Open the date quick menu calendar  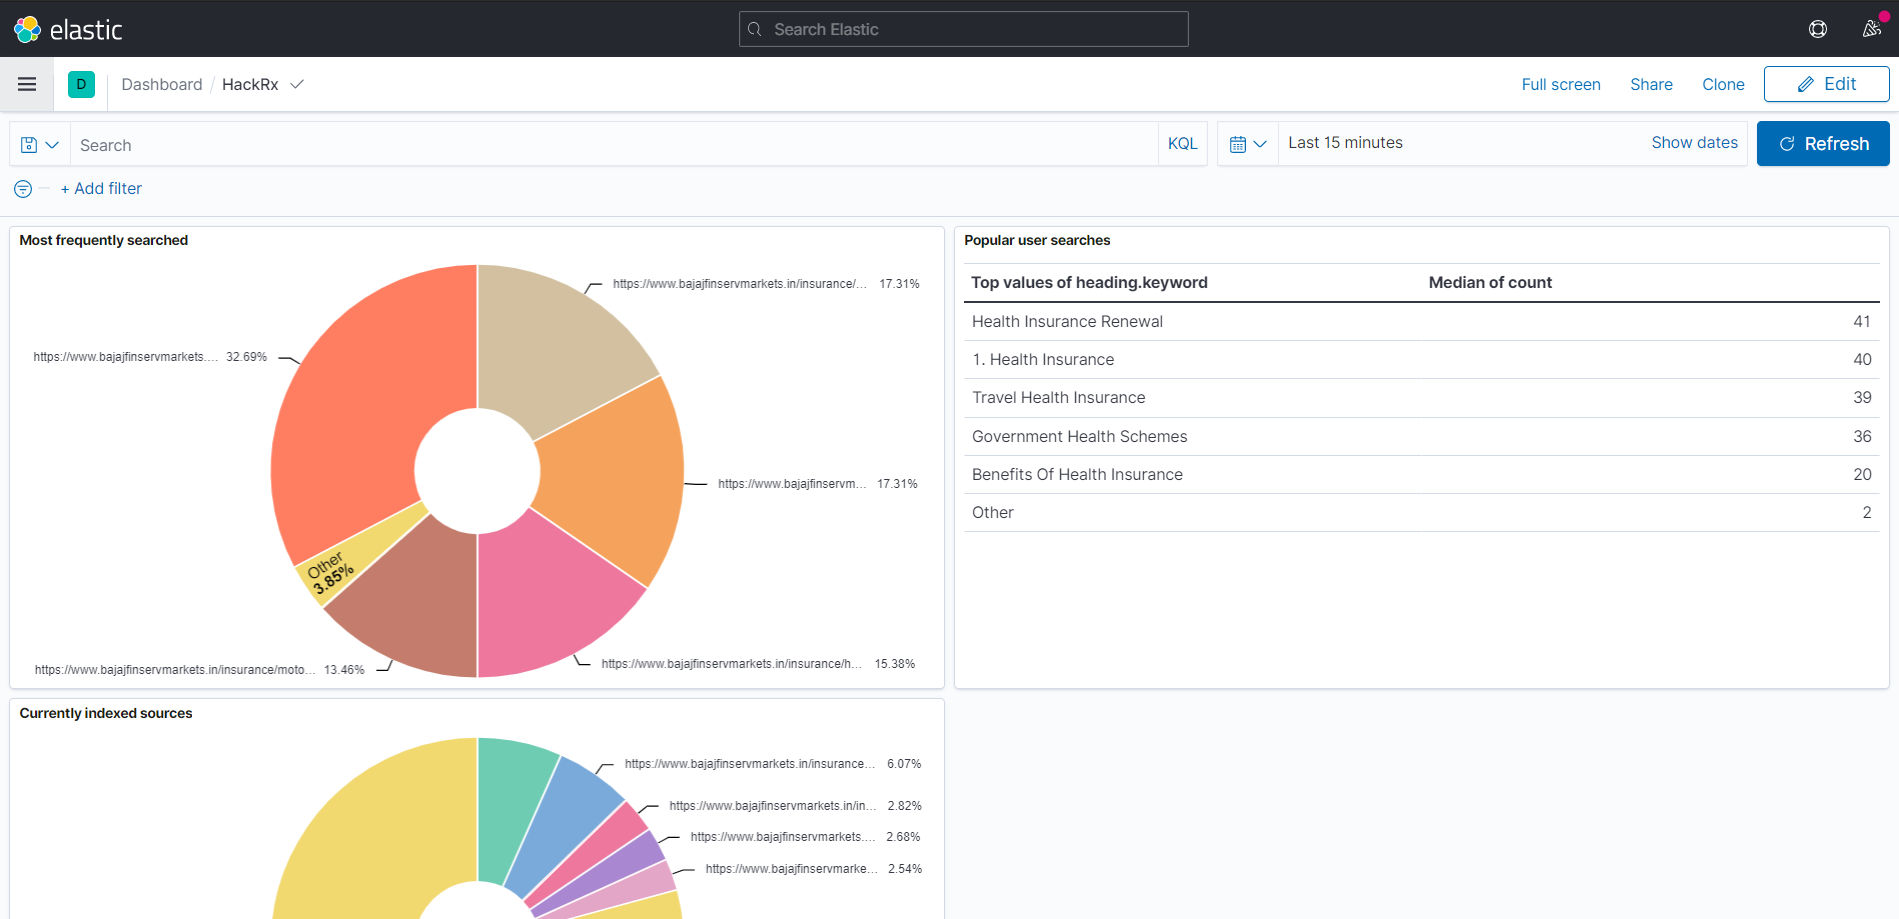click(1248, 144)
